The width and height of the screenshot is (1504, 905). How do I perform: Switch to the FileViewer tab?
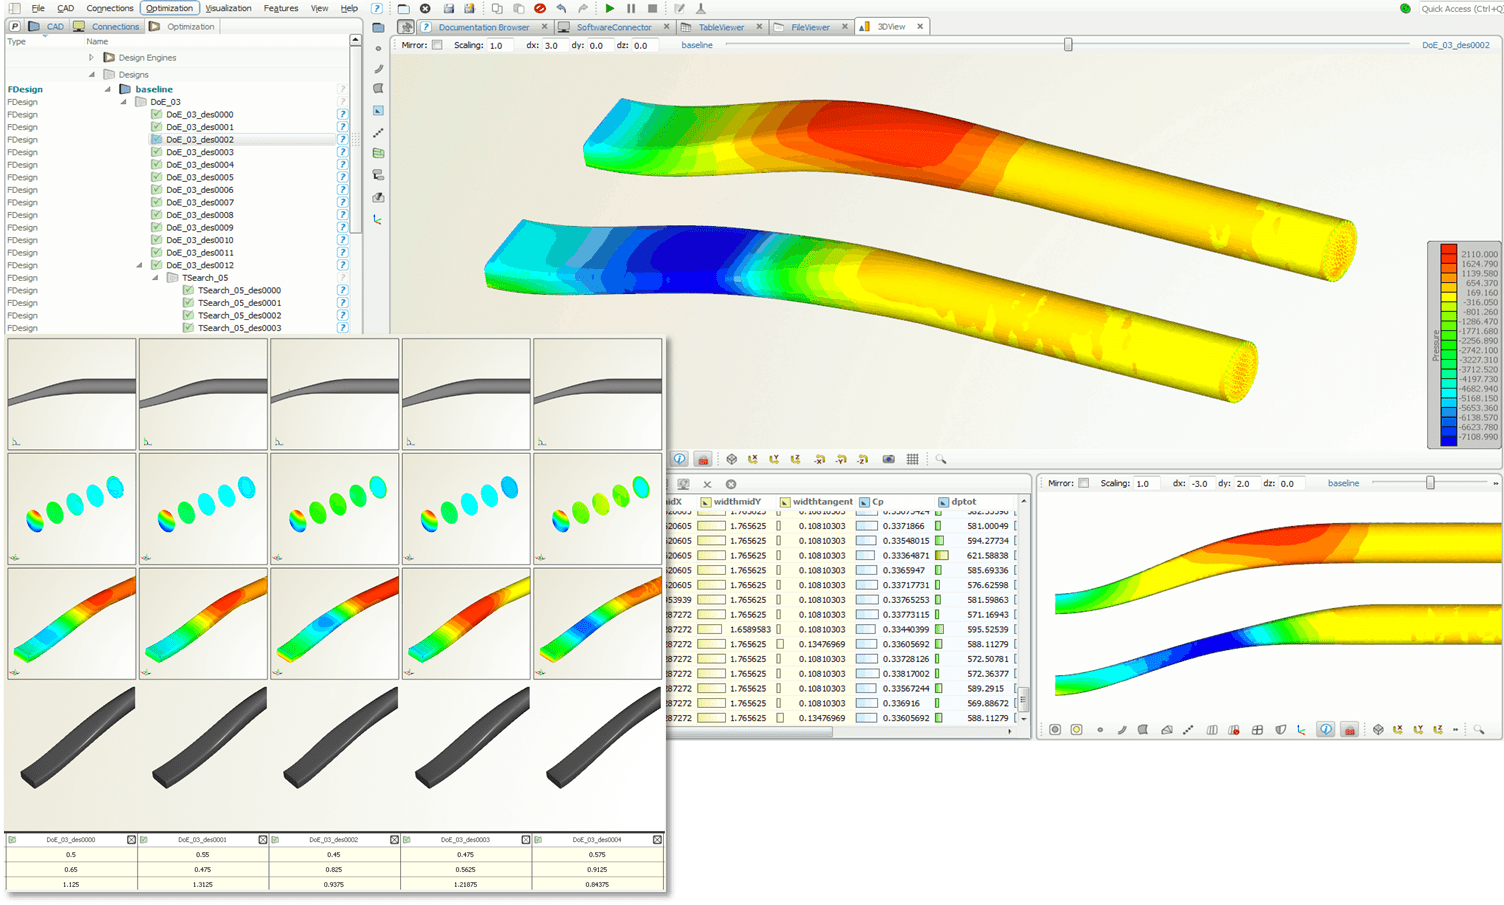(x=810, y=27)
